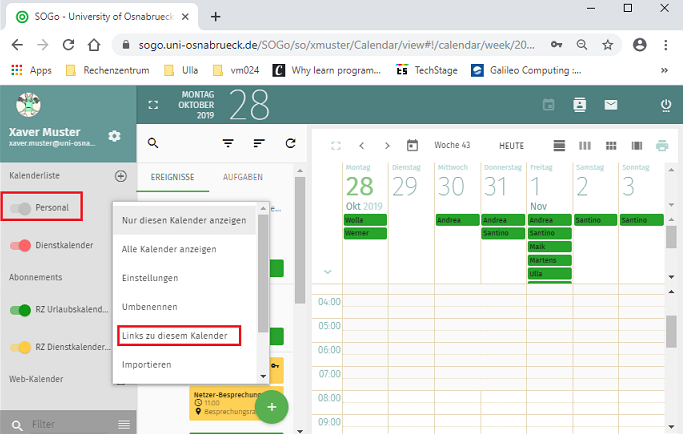The width and height of the screenshot is (683, 434).
Task: Click the add calendar plus icon
Action: (121, 176)
